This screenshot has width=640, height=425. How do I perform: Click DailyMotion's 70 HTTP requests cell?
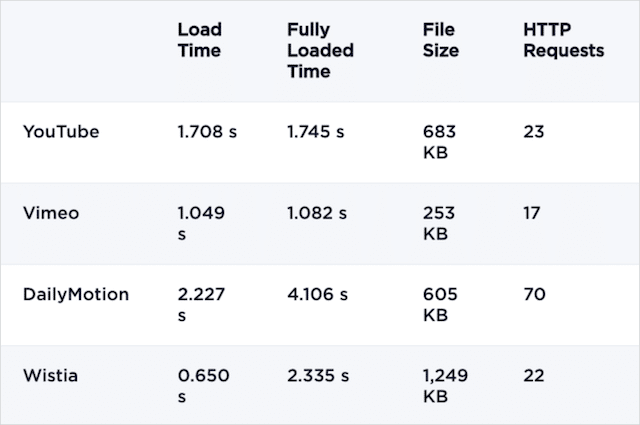[534, 294]
